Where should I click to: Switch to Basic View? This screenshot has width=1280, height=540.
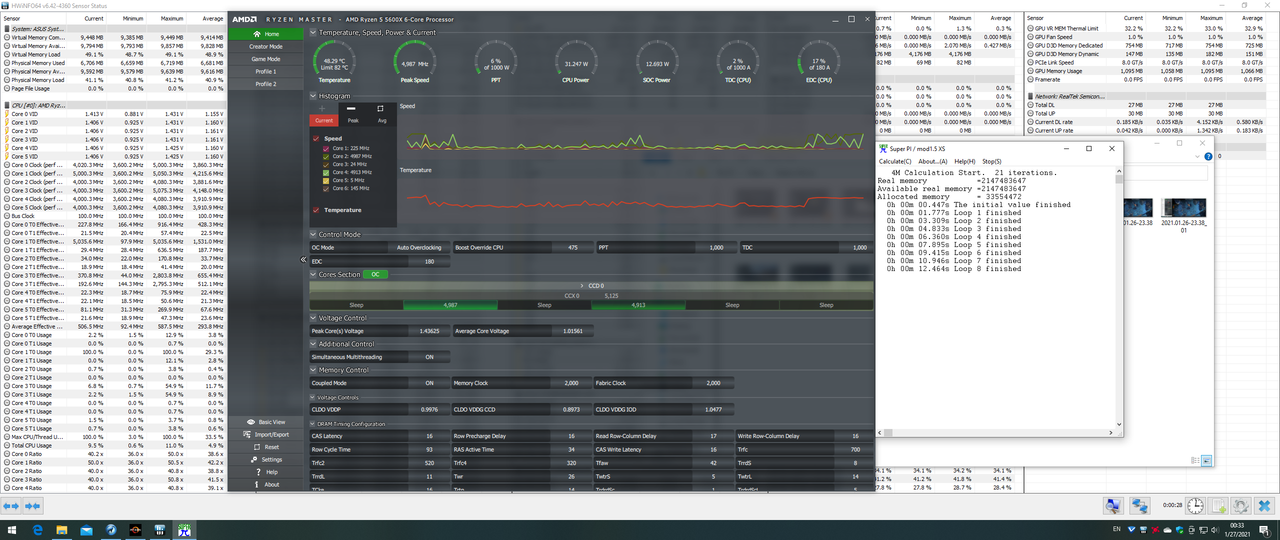(x=265, y=422)
